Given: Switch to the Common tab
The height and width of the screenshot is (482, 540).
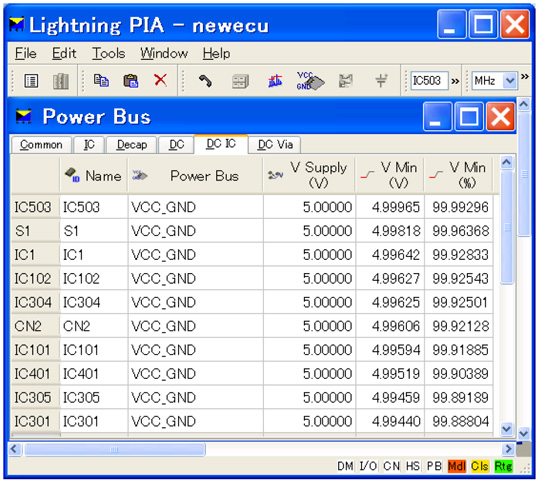Looking at the screenshot, I should coord(41,145).
